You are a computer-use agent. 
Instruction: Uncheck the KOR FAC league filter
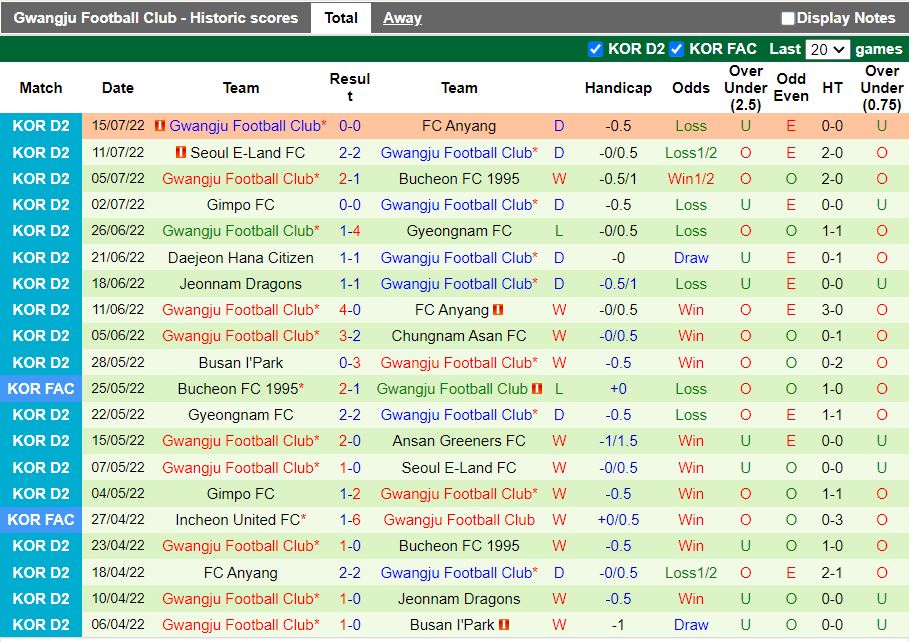pos(677,48)
